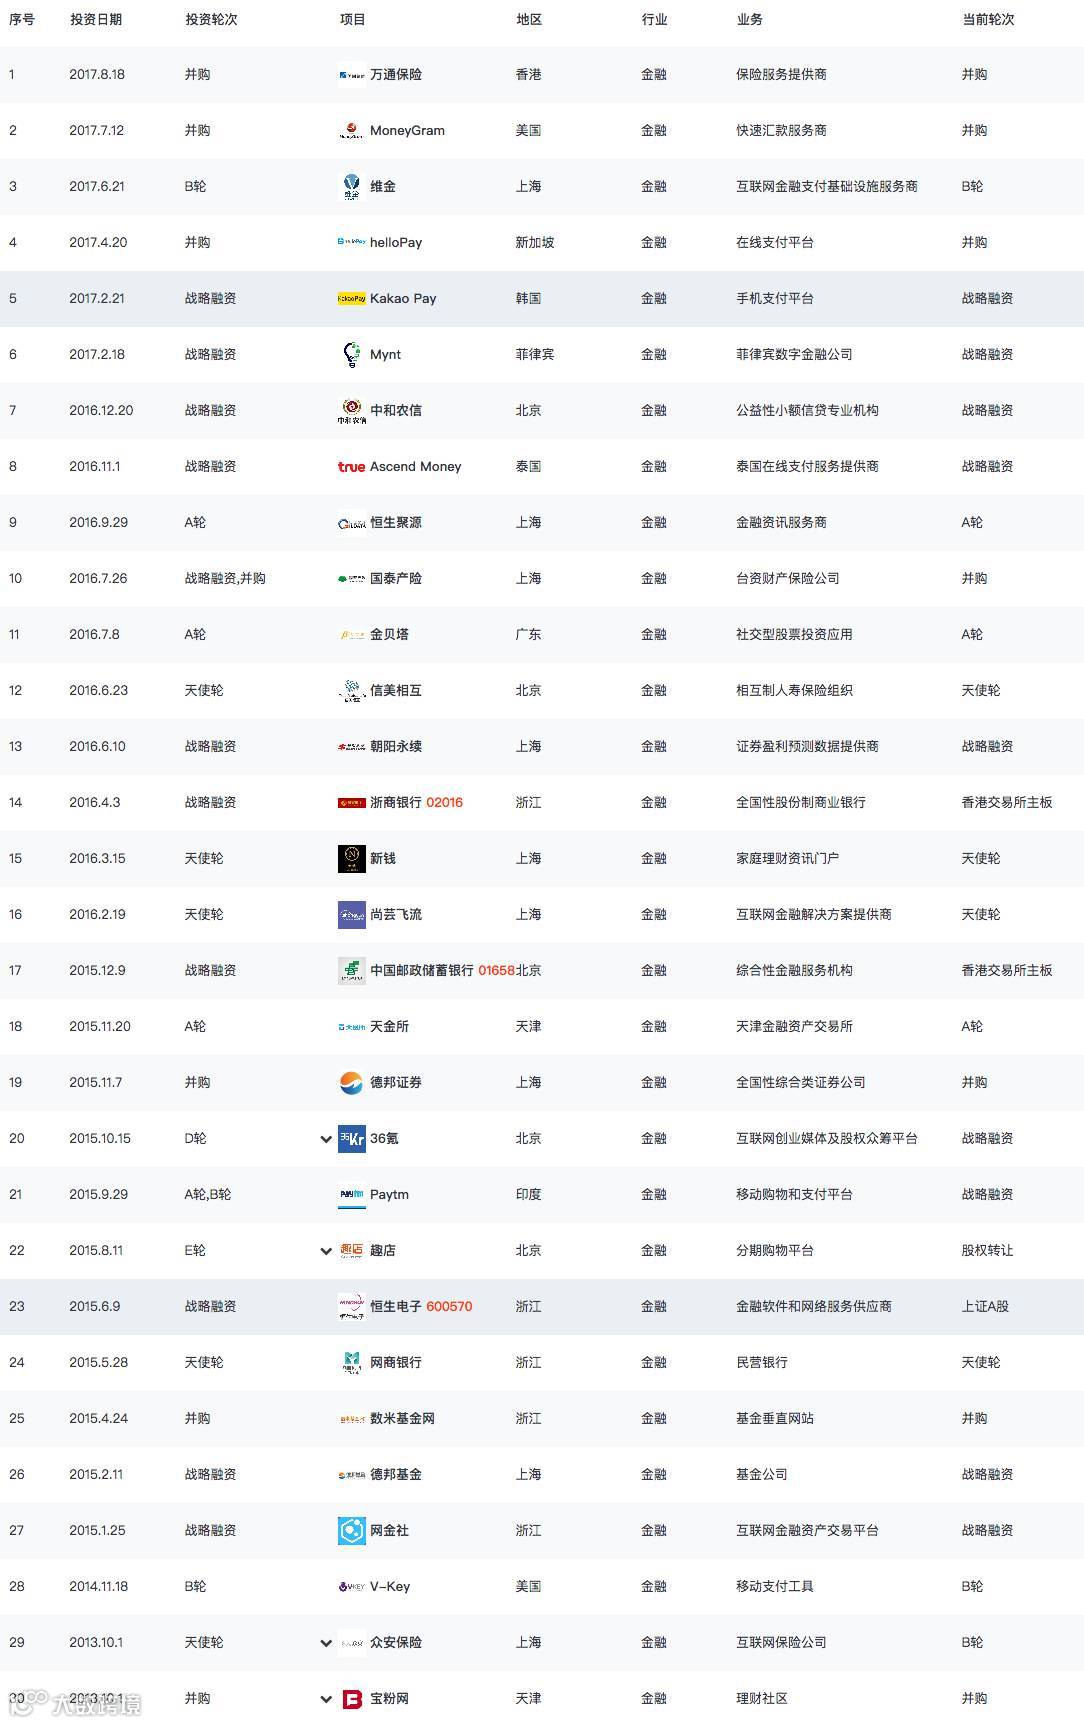
Task: Click the 天金所 logo icon
Action: [x=351, y=1027]
